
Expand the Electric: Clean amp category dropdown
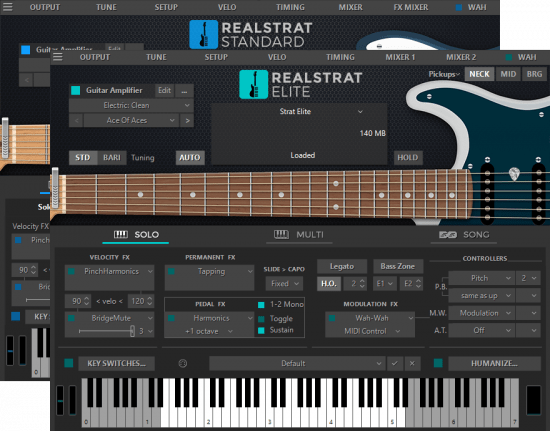[131, 105]
